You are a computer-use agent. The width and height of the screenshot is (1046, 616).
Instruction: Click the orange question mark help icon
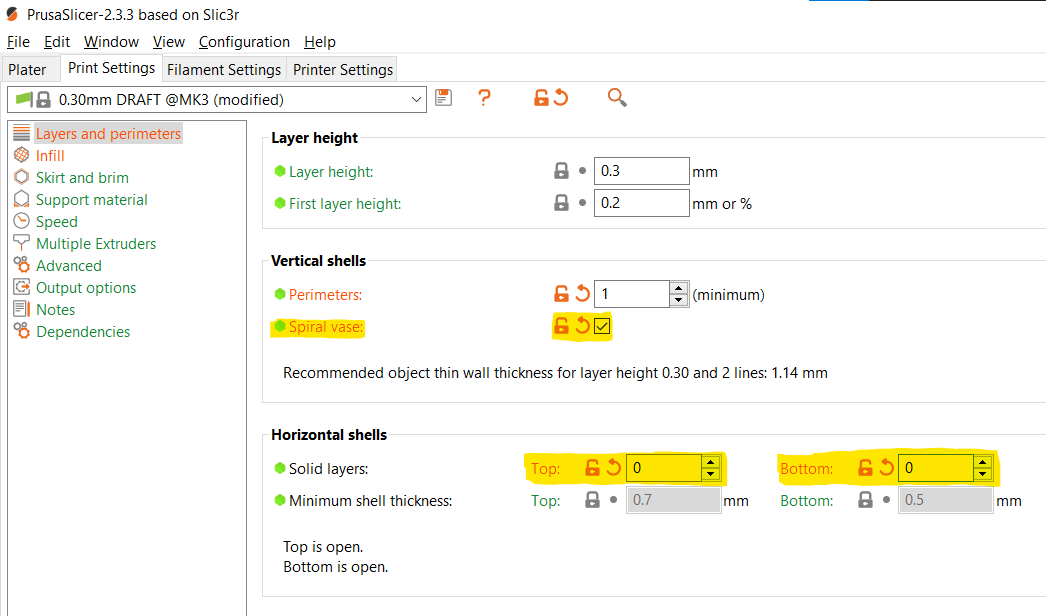(x=484, y=98)
